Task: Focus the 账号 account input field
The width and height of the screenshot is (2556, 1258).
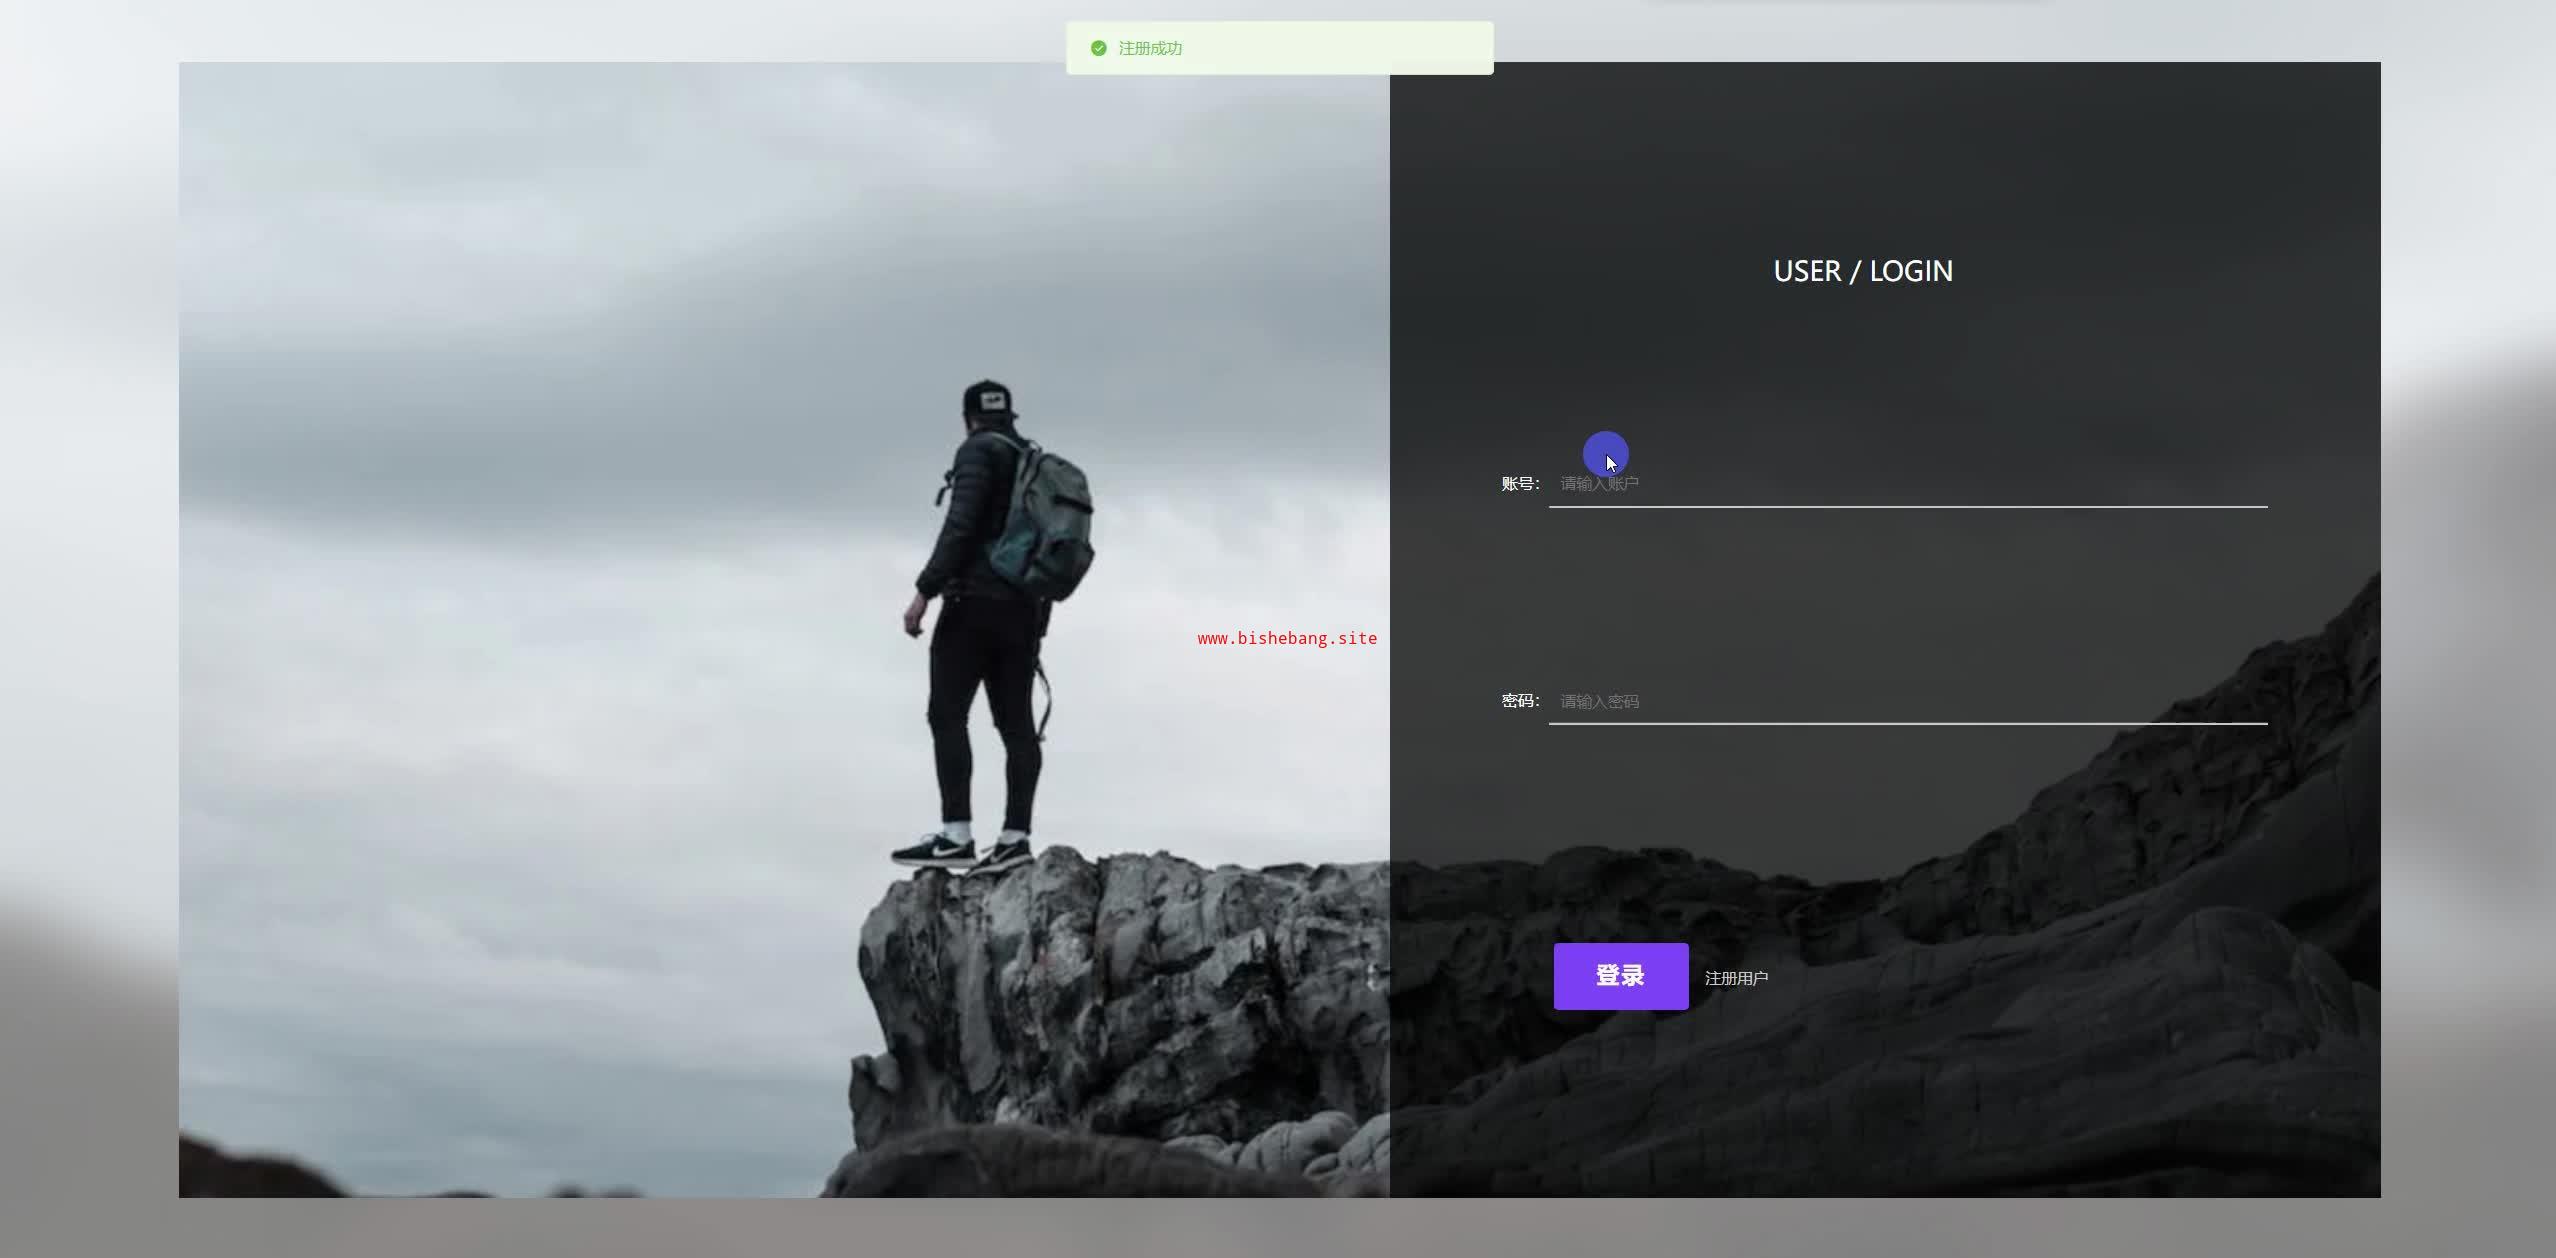Action: [1906, 484]
